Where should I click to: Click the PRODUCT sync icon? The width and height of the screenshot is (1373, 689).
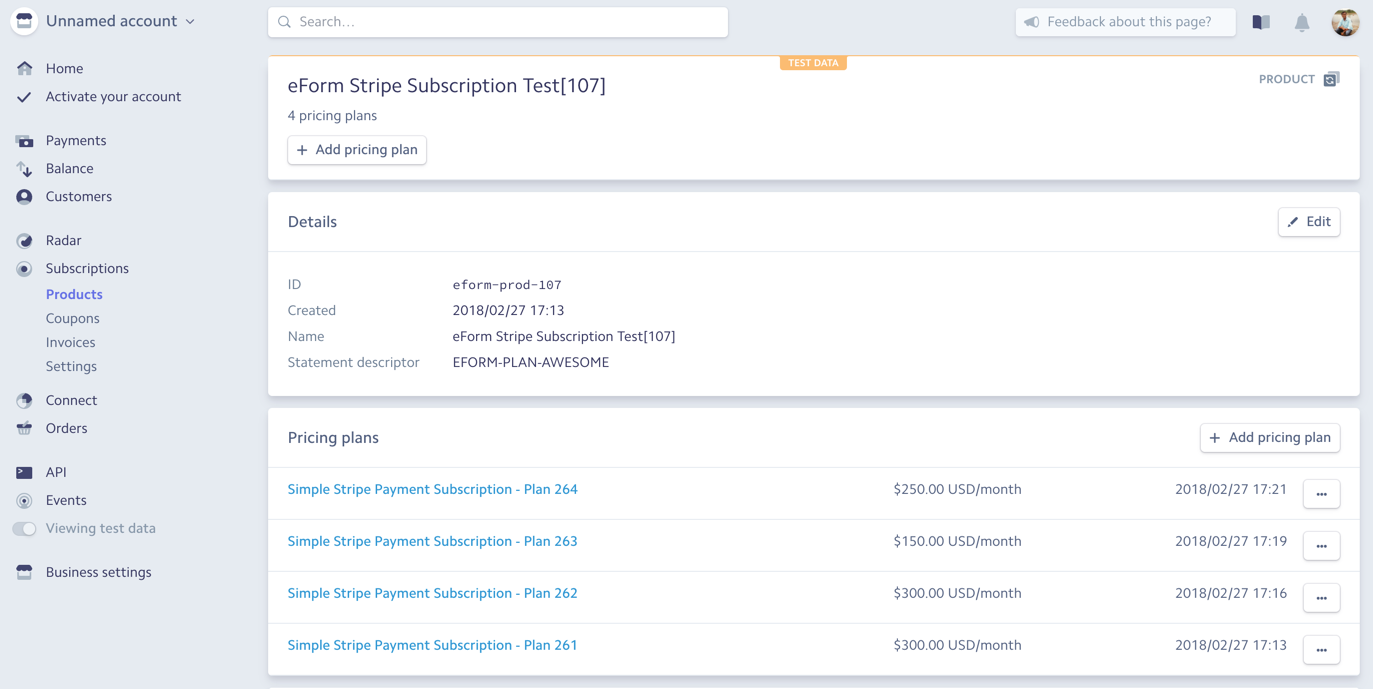(1331, 79)
